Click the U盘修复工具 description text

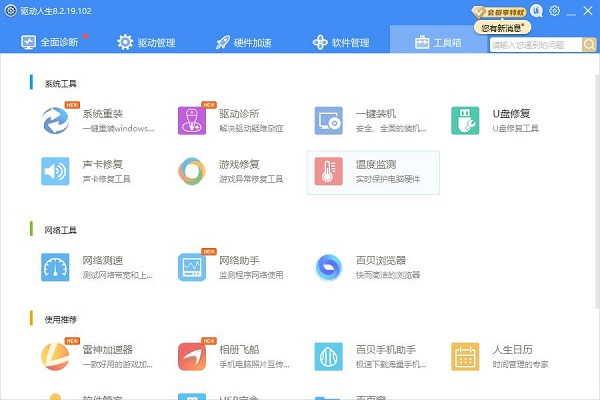[515, 128]
